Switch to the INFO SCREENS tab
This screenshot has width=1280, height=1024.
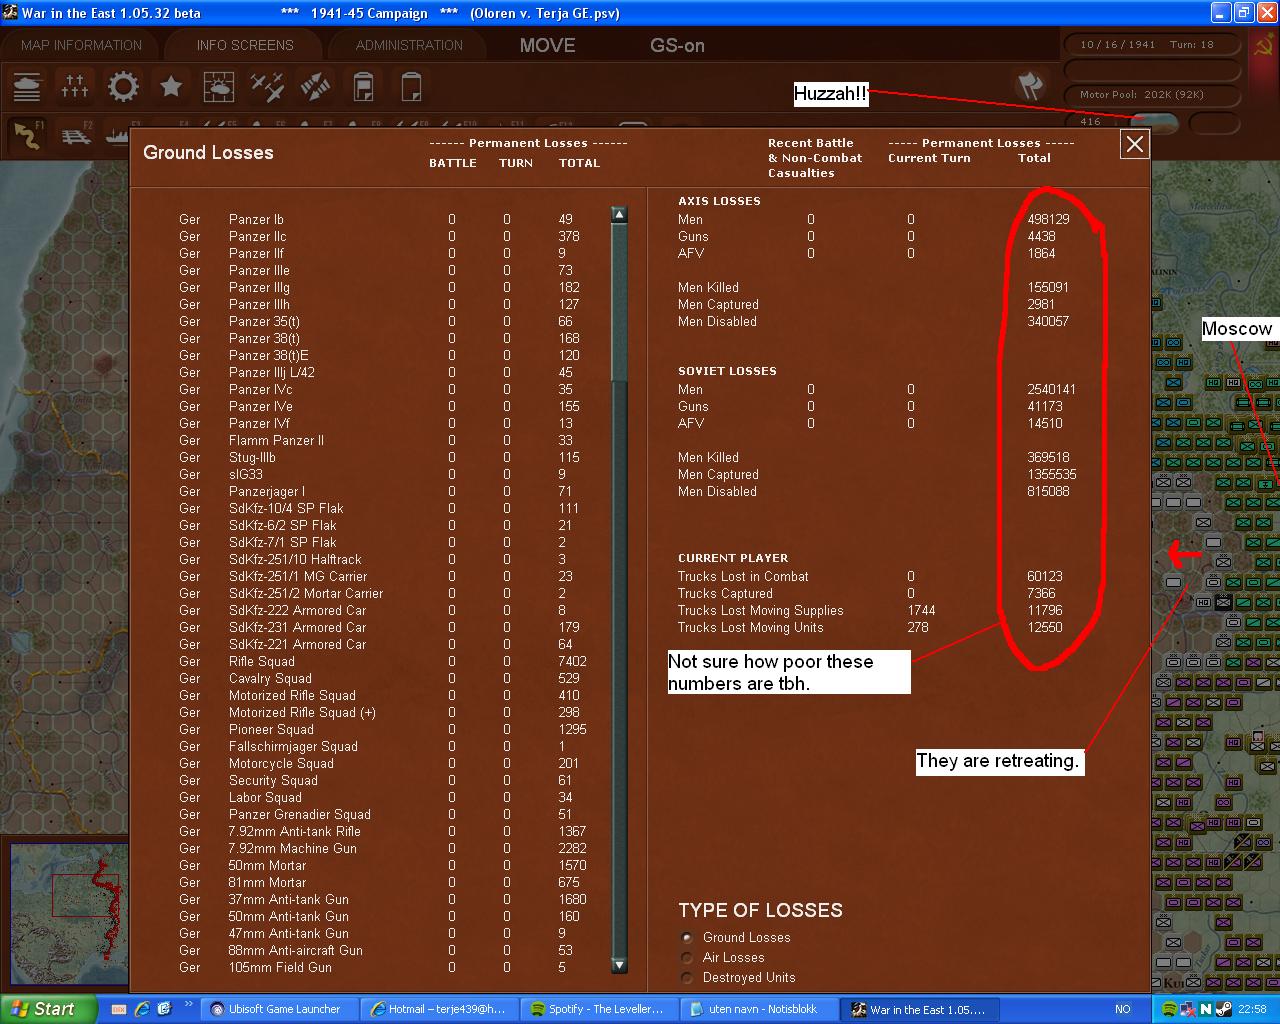(x=245, y=45)
